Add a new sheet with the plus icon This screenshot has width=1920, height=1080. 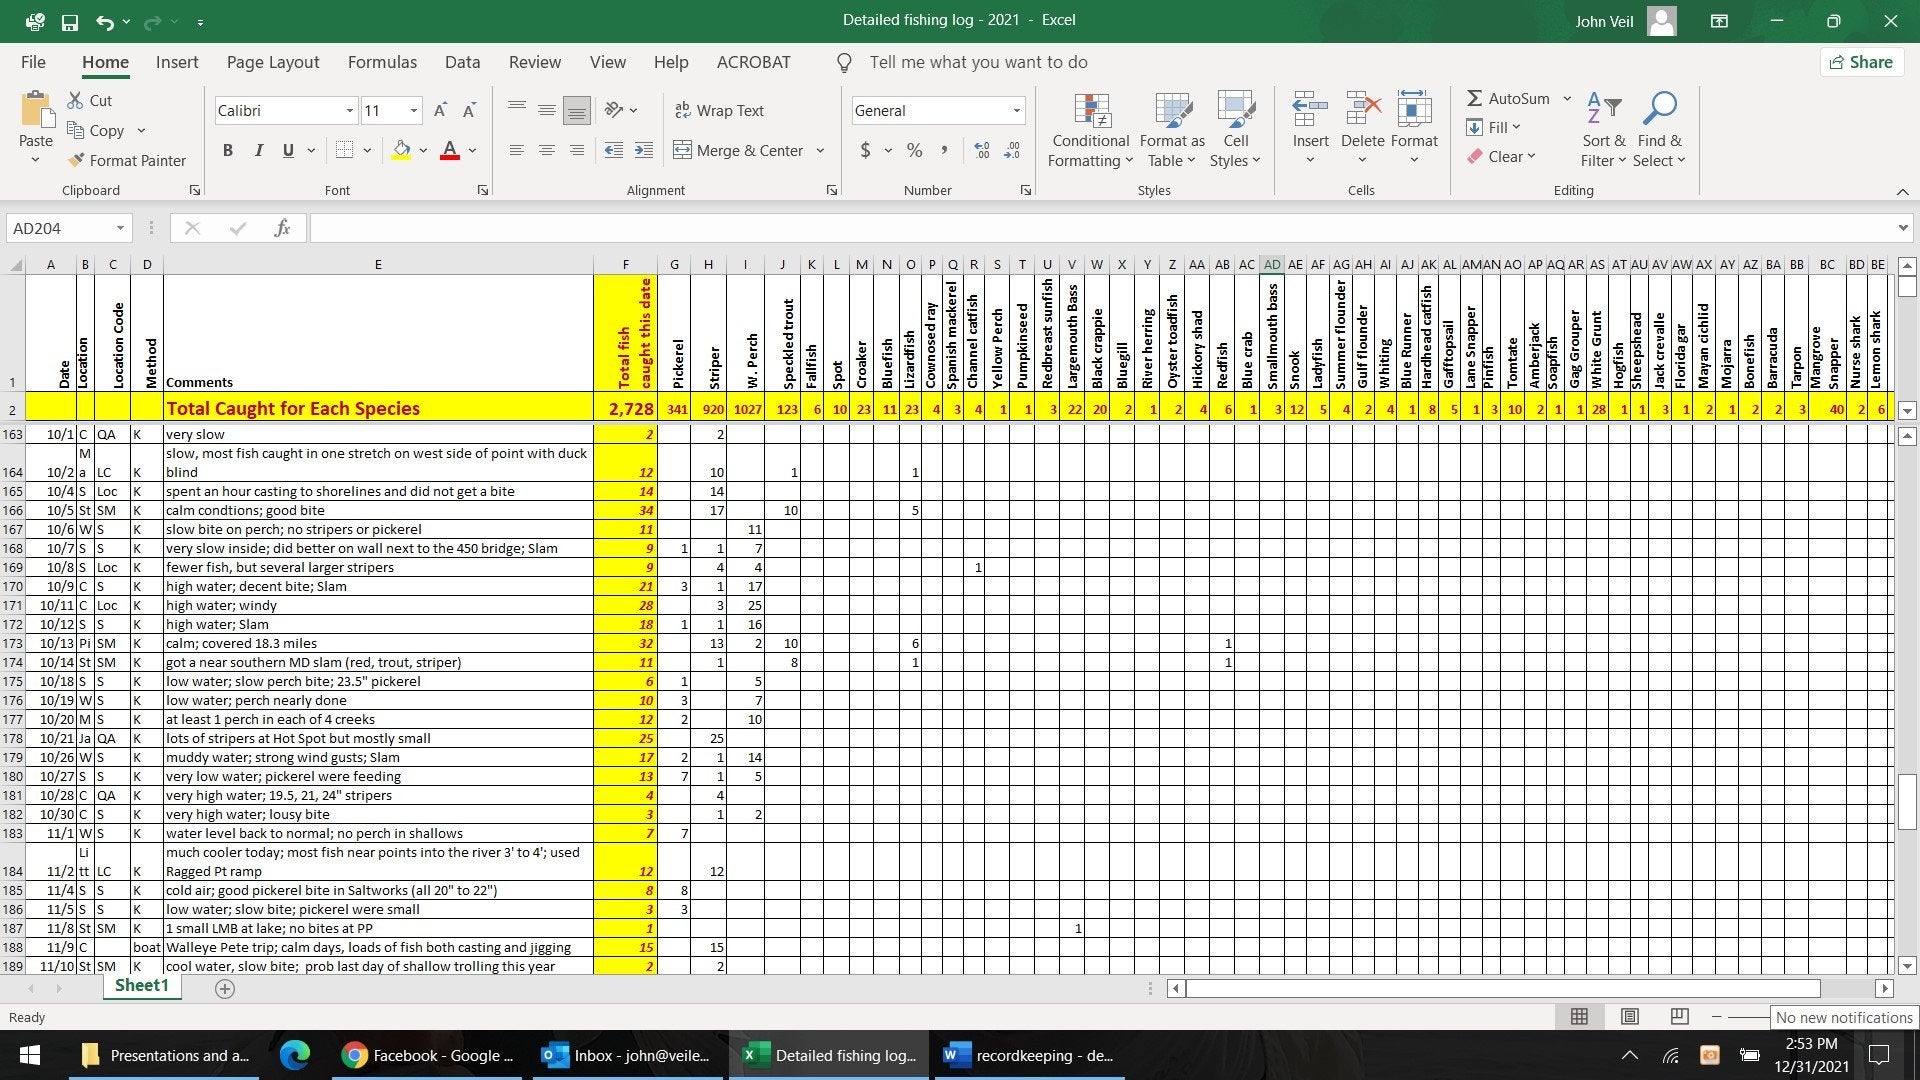[225, 988]
